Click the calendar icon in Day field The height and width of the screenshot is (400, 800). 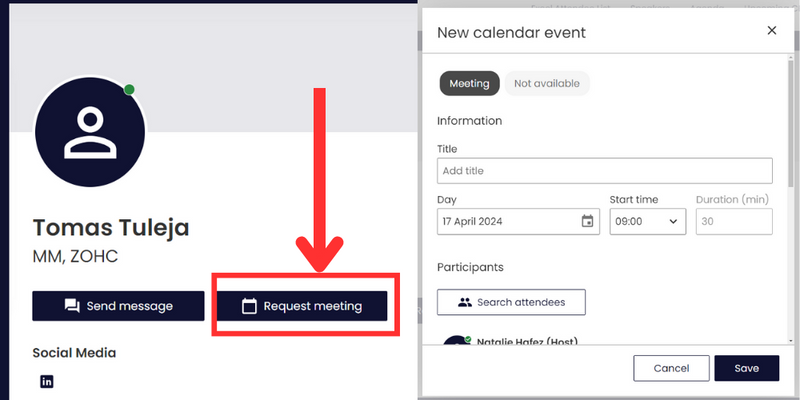coord(587,221)
